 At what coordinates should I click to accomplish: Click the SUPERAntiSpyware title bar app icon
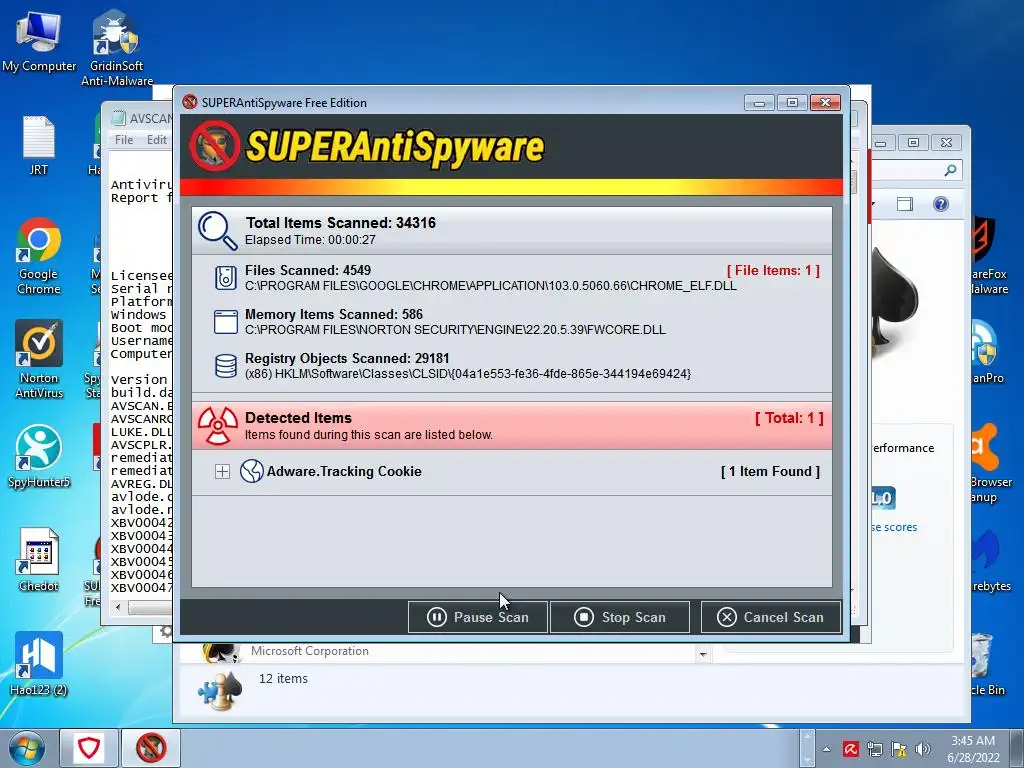[190, 102]
